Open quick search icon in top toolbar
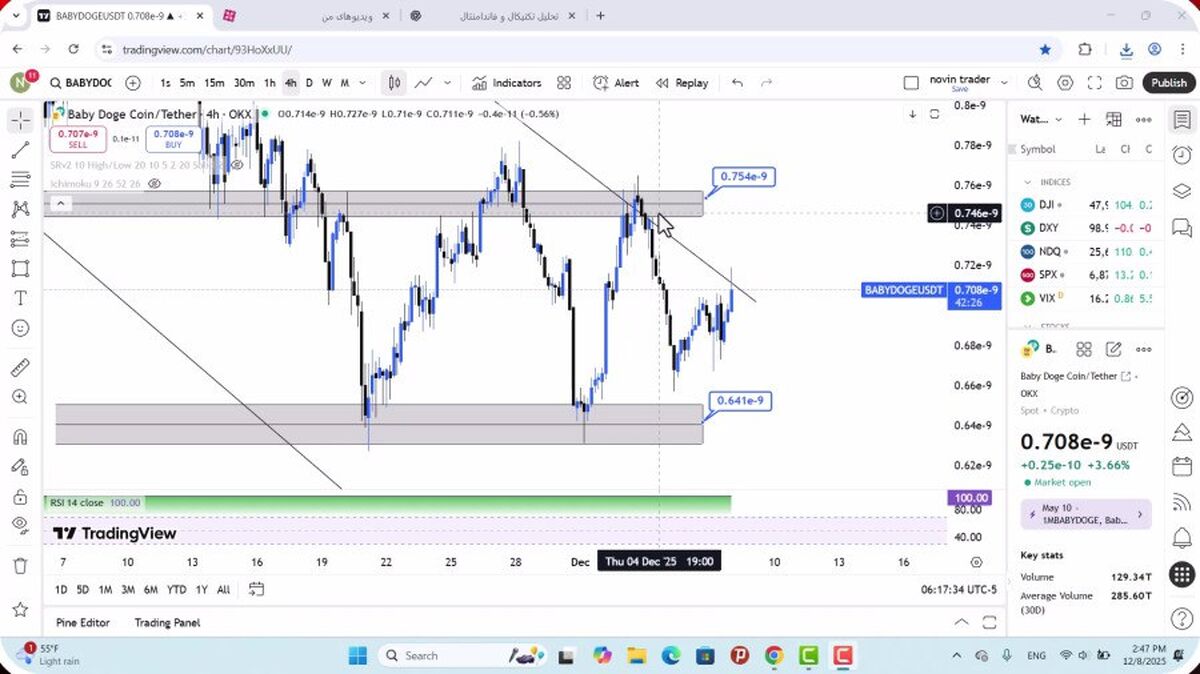This screenshot has width=1200, height=674. click(x=1034, y=83)
